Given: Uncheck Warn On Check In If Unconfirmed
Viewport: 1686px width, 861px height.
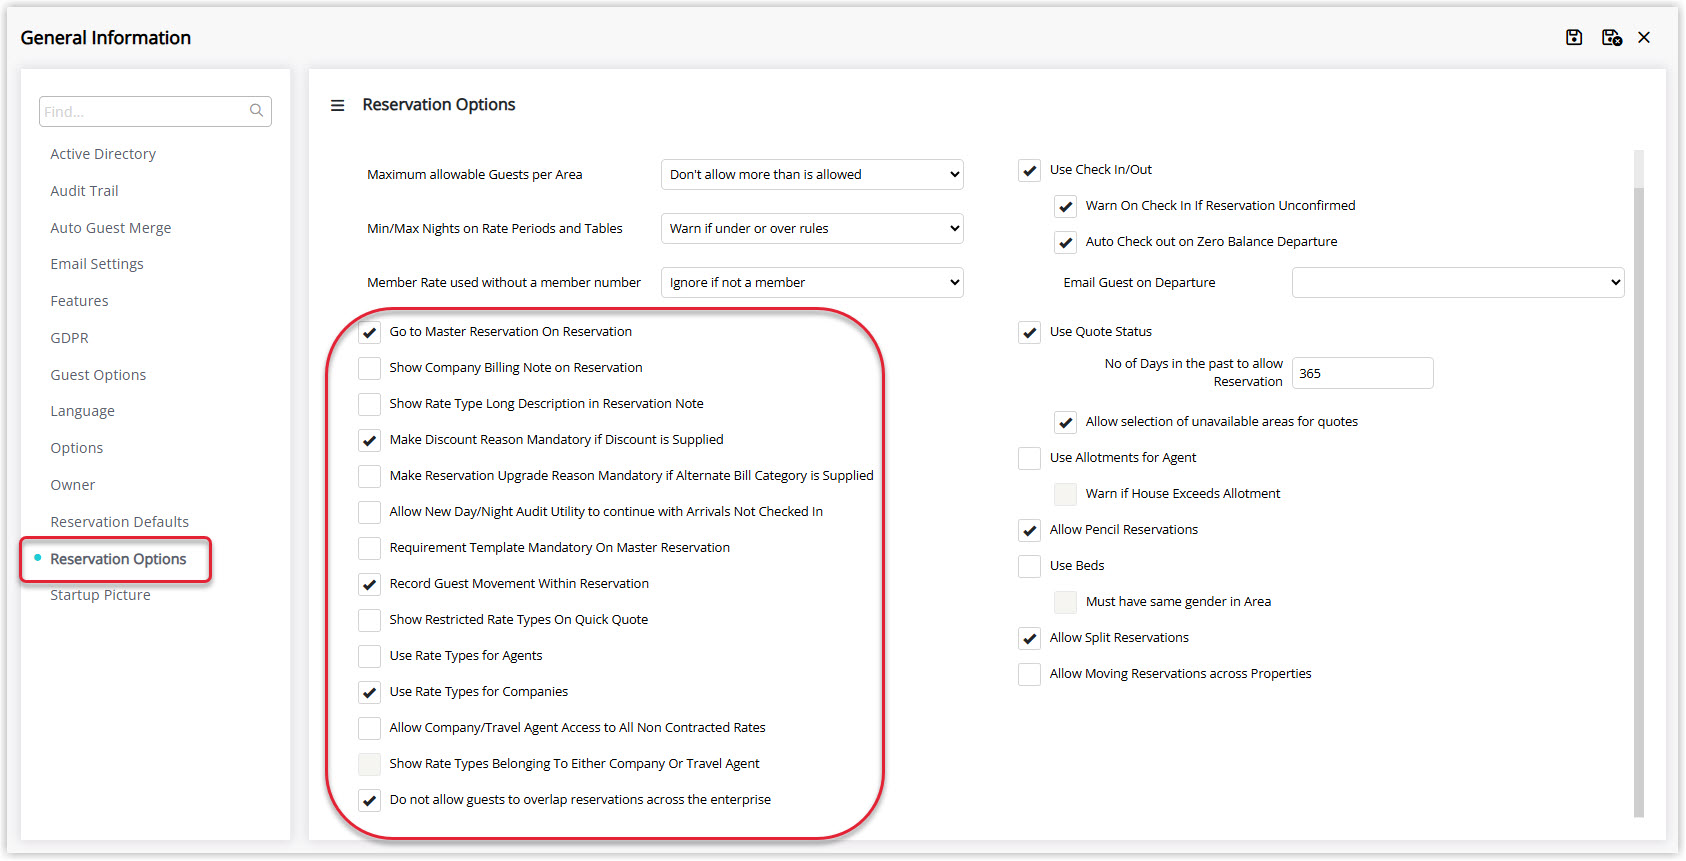Looking at the screenshot, I should click(1066, 206).
